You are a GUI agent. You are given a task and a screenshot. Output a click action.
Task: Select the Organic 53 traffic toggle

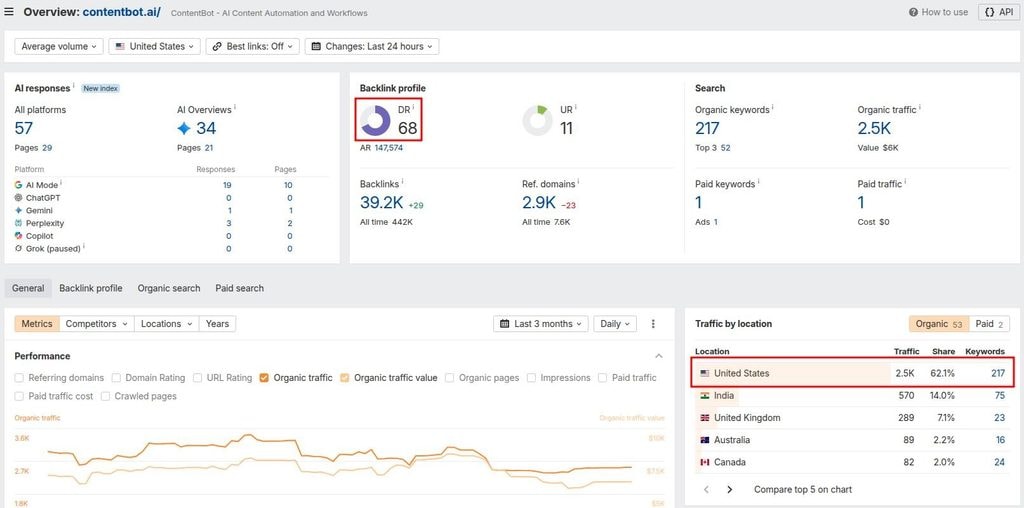point(939,324)
